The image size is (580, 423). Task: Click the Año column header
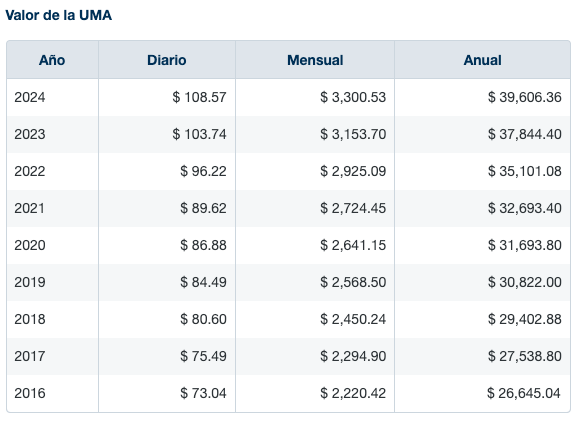(x=52, y=60)
